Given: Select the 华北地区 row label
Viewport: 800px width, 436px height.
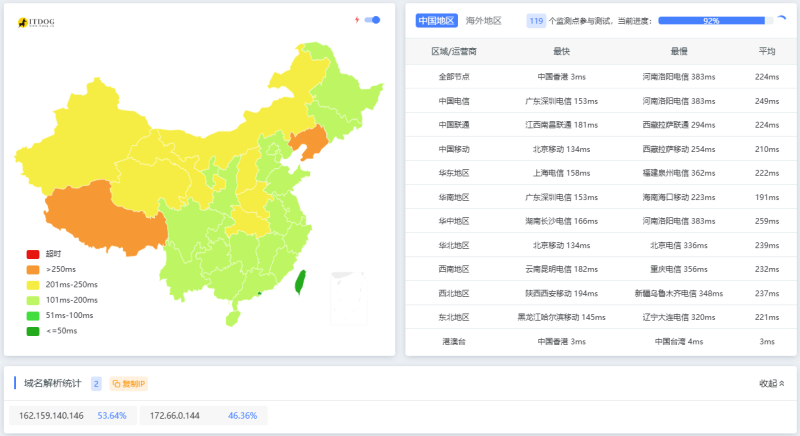Looking at the screenshot, I should tap(454, 245).
